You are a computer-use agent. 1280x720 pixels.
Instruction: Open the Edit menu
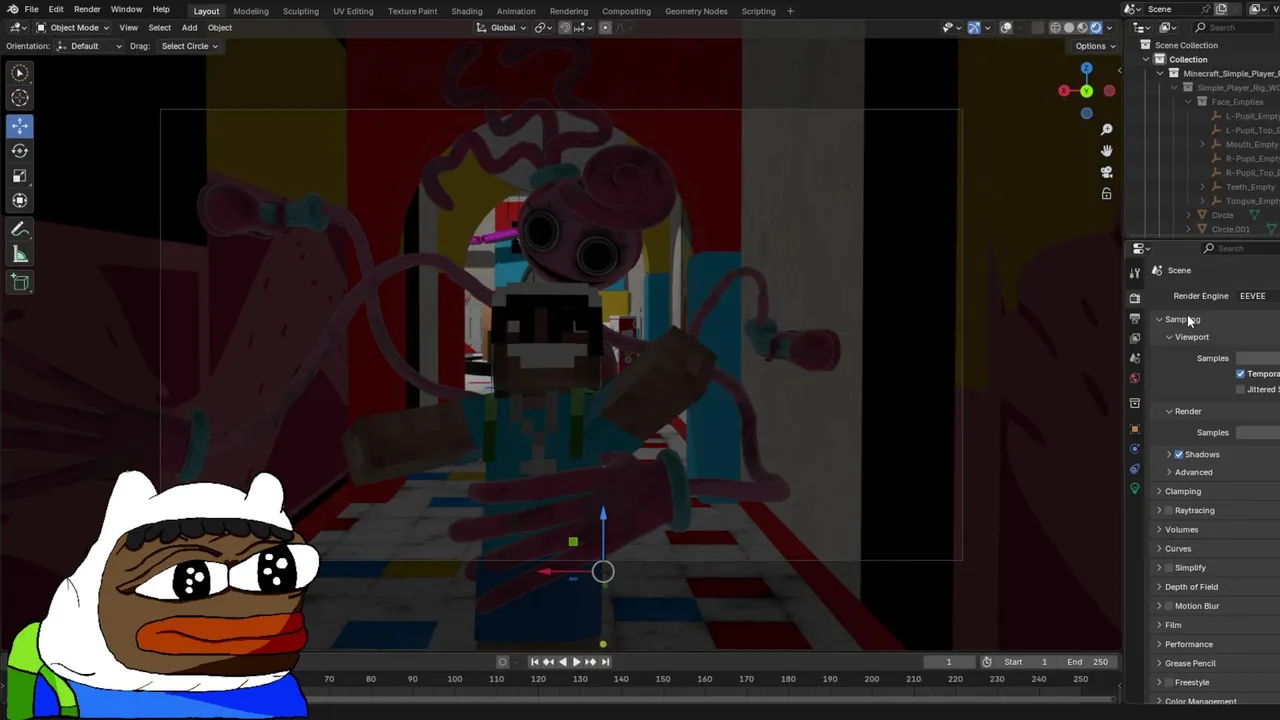coord(56,10)
